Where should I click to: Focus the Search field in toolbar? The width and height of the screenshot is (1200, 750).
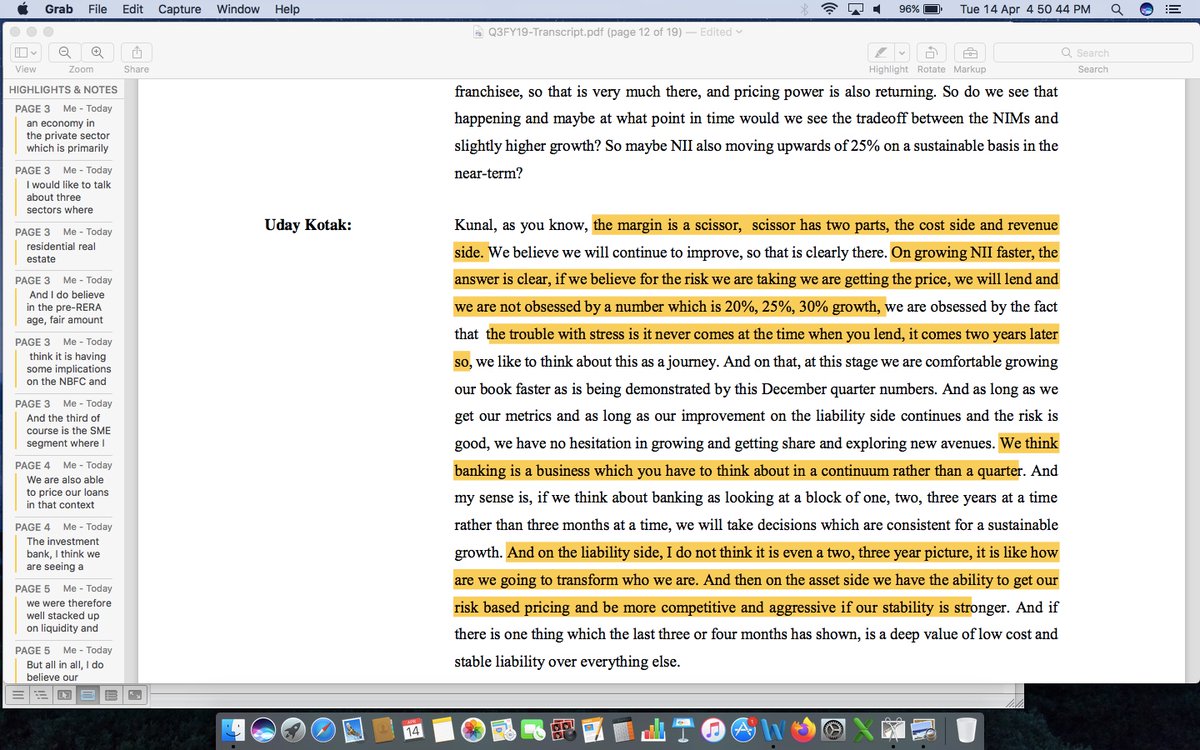(1092, 52)
